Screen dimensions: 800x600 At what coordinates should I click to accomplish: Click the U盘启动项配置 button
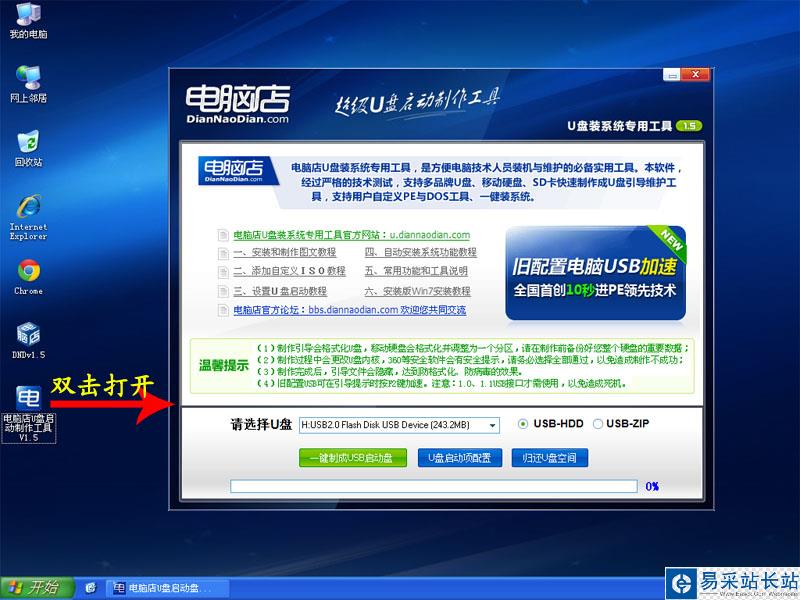click(460, 458)
